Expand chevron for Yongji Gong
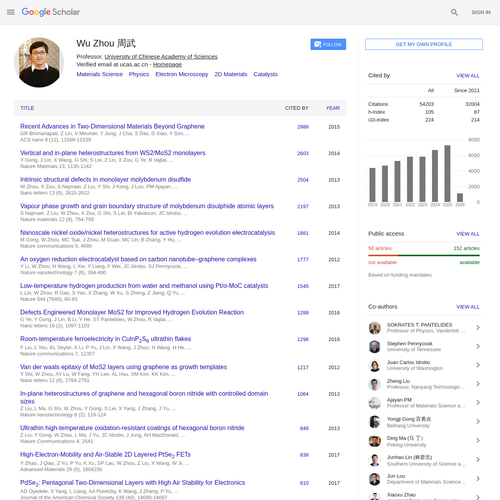 click(x=478, y=421)
